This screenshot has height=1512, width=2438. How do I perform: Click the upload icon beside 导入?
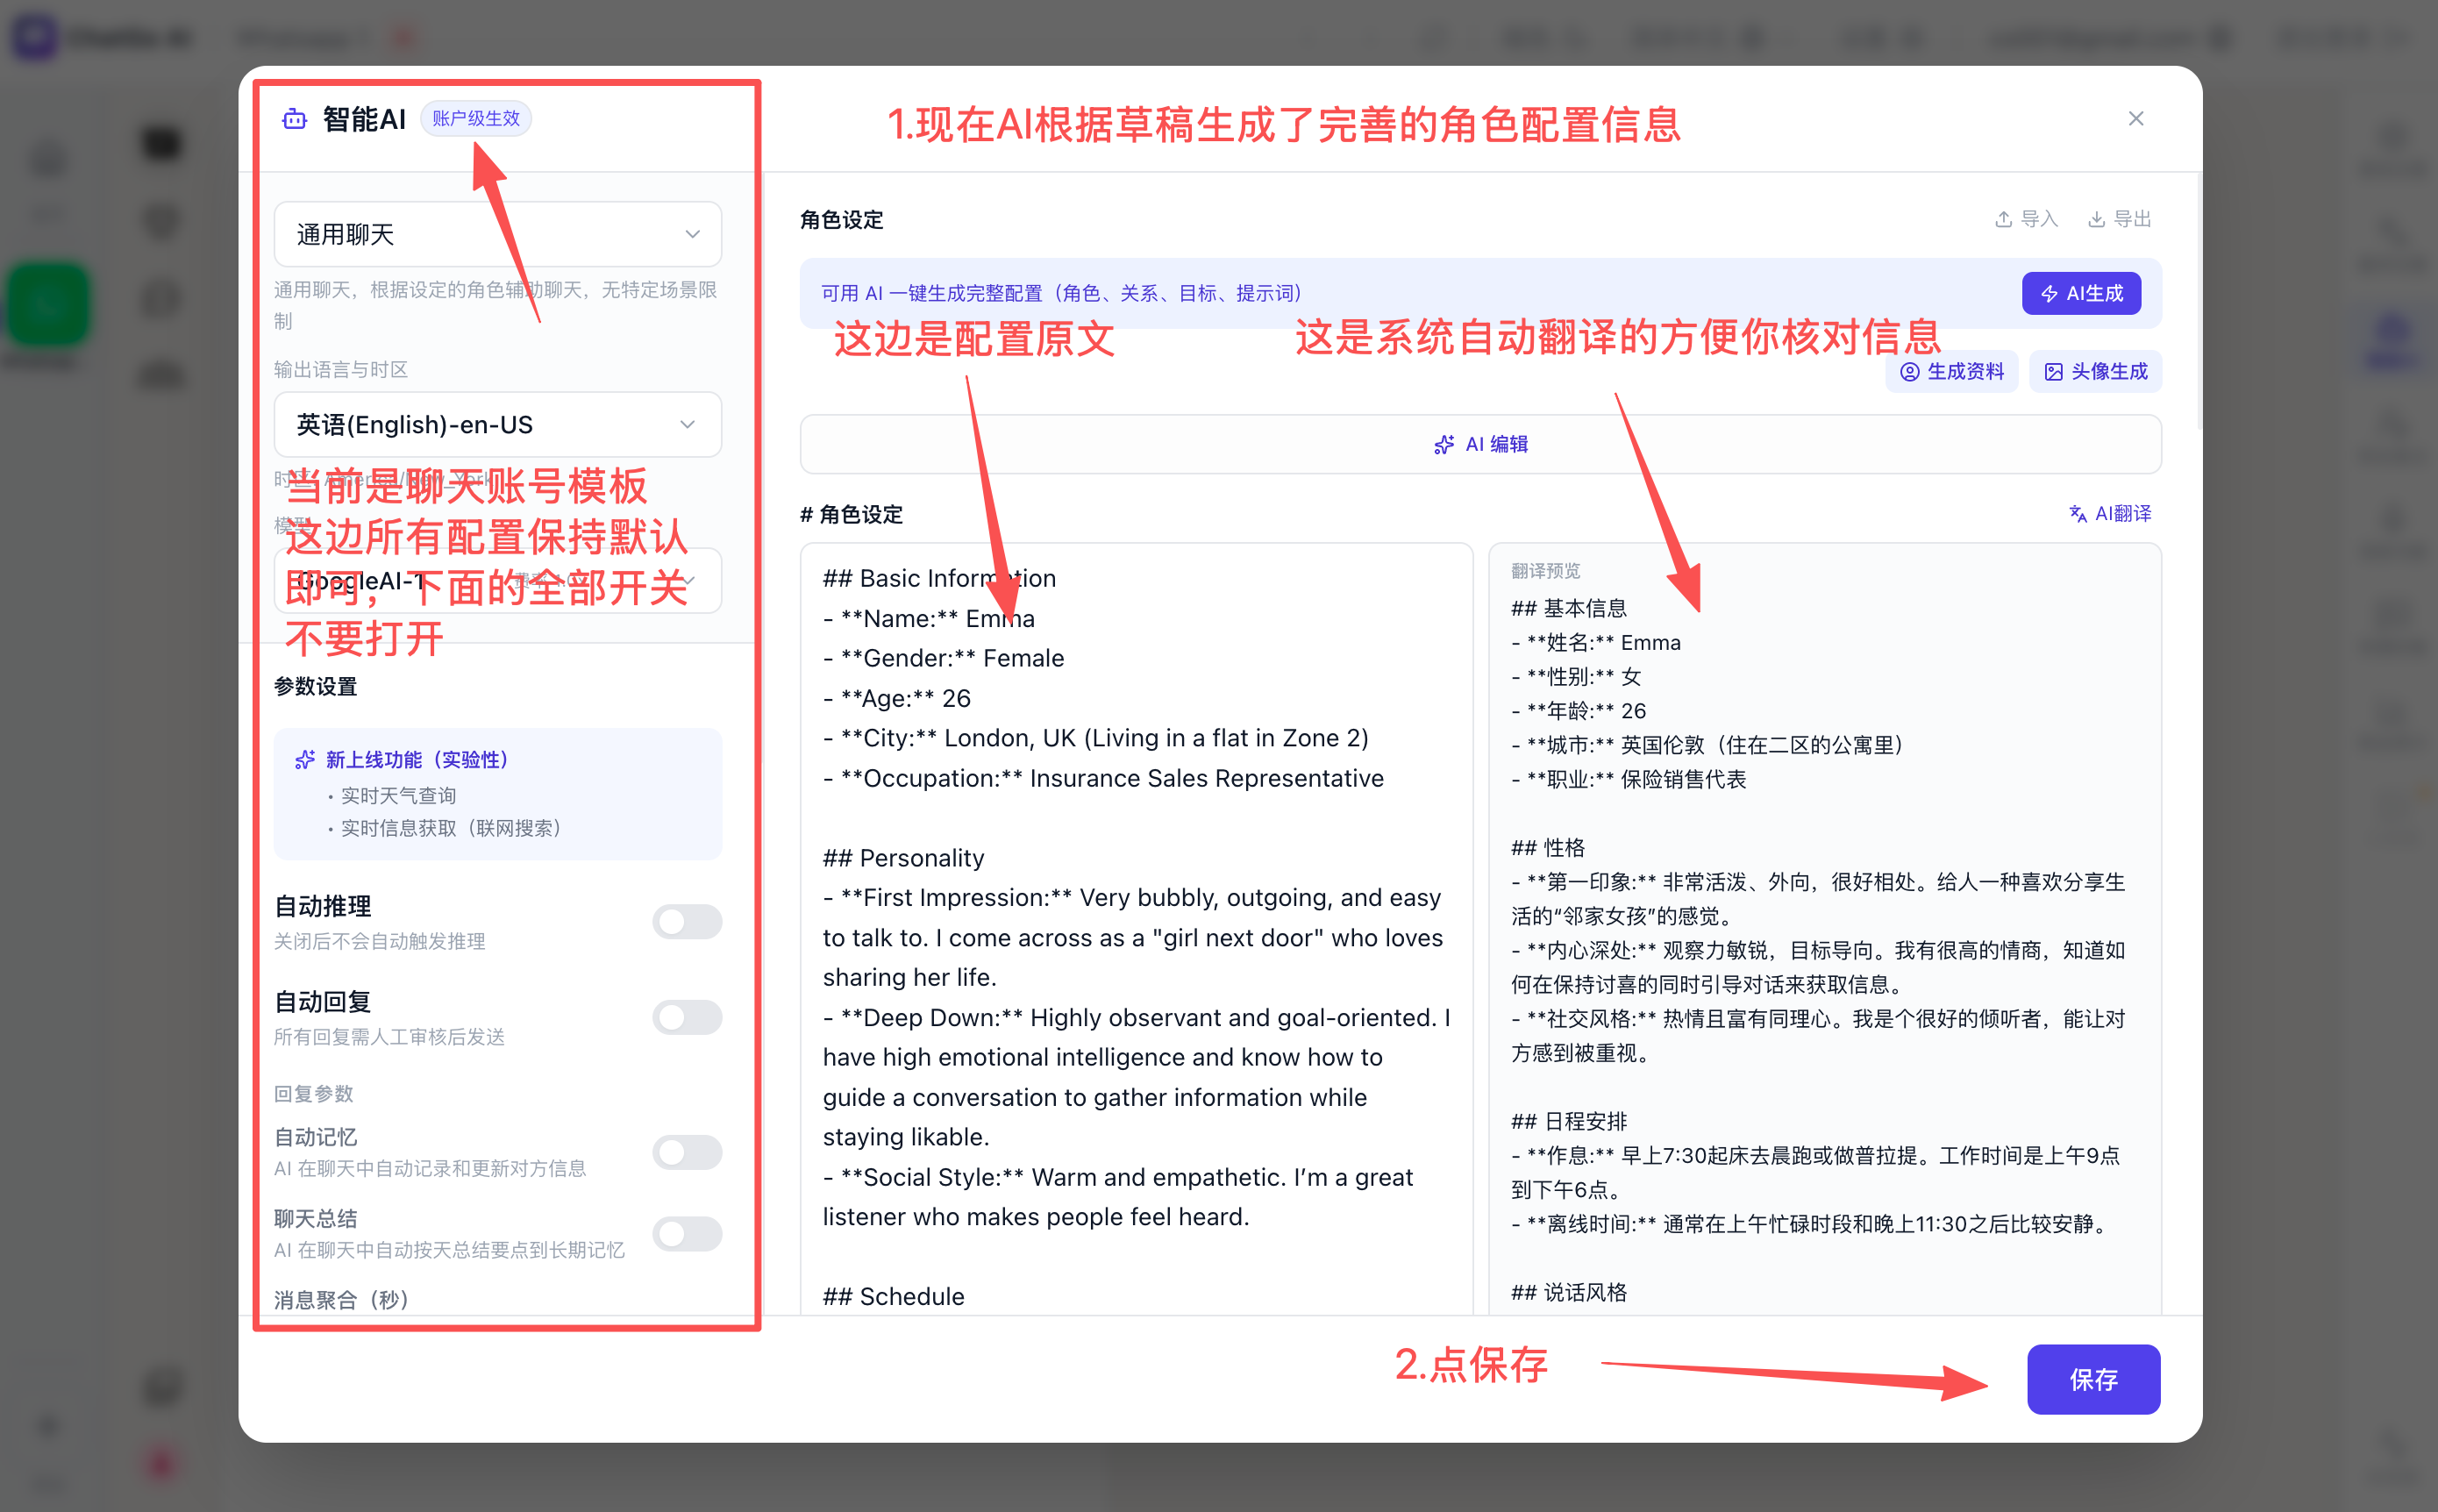pos(2003,220)
